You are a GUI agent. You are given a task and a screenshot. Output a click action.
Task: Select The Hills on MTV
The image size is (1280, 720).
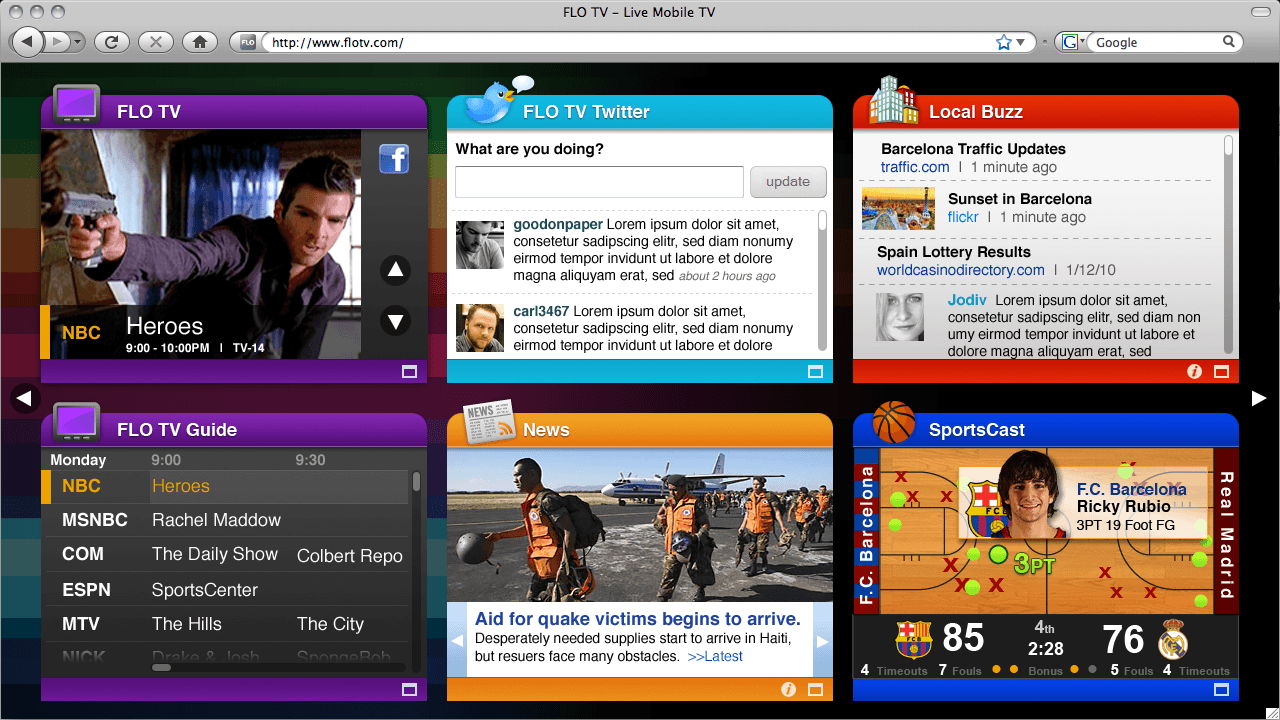(x=187, y=624)
